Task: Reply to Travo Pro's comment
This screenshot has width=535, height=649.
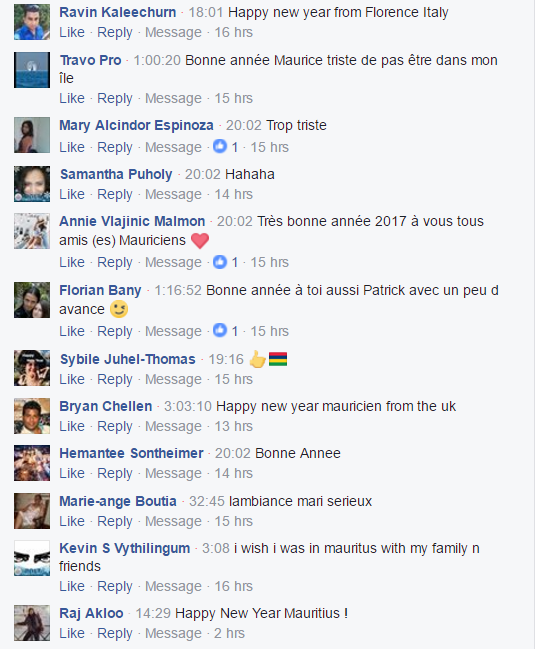Action: click(x=115, y=99)
